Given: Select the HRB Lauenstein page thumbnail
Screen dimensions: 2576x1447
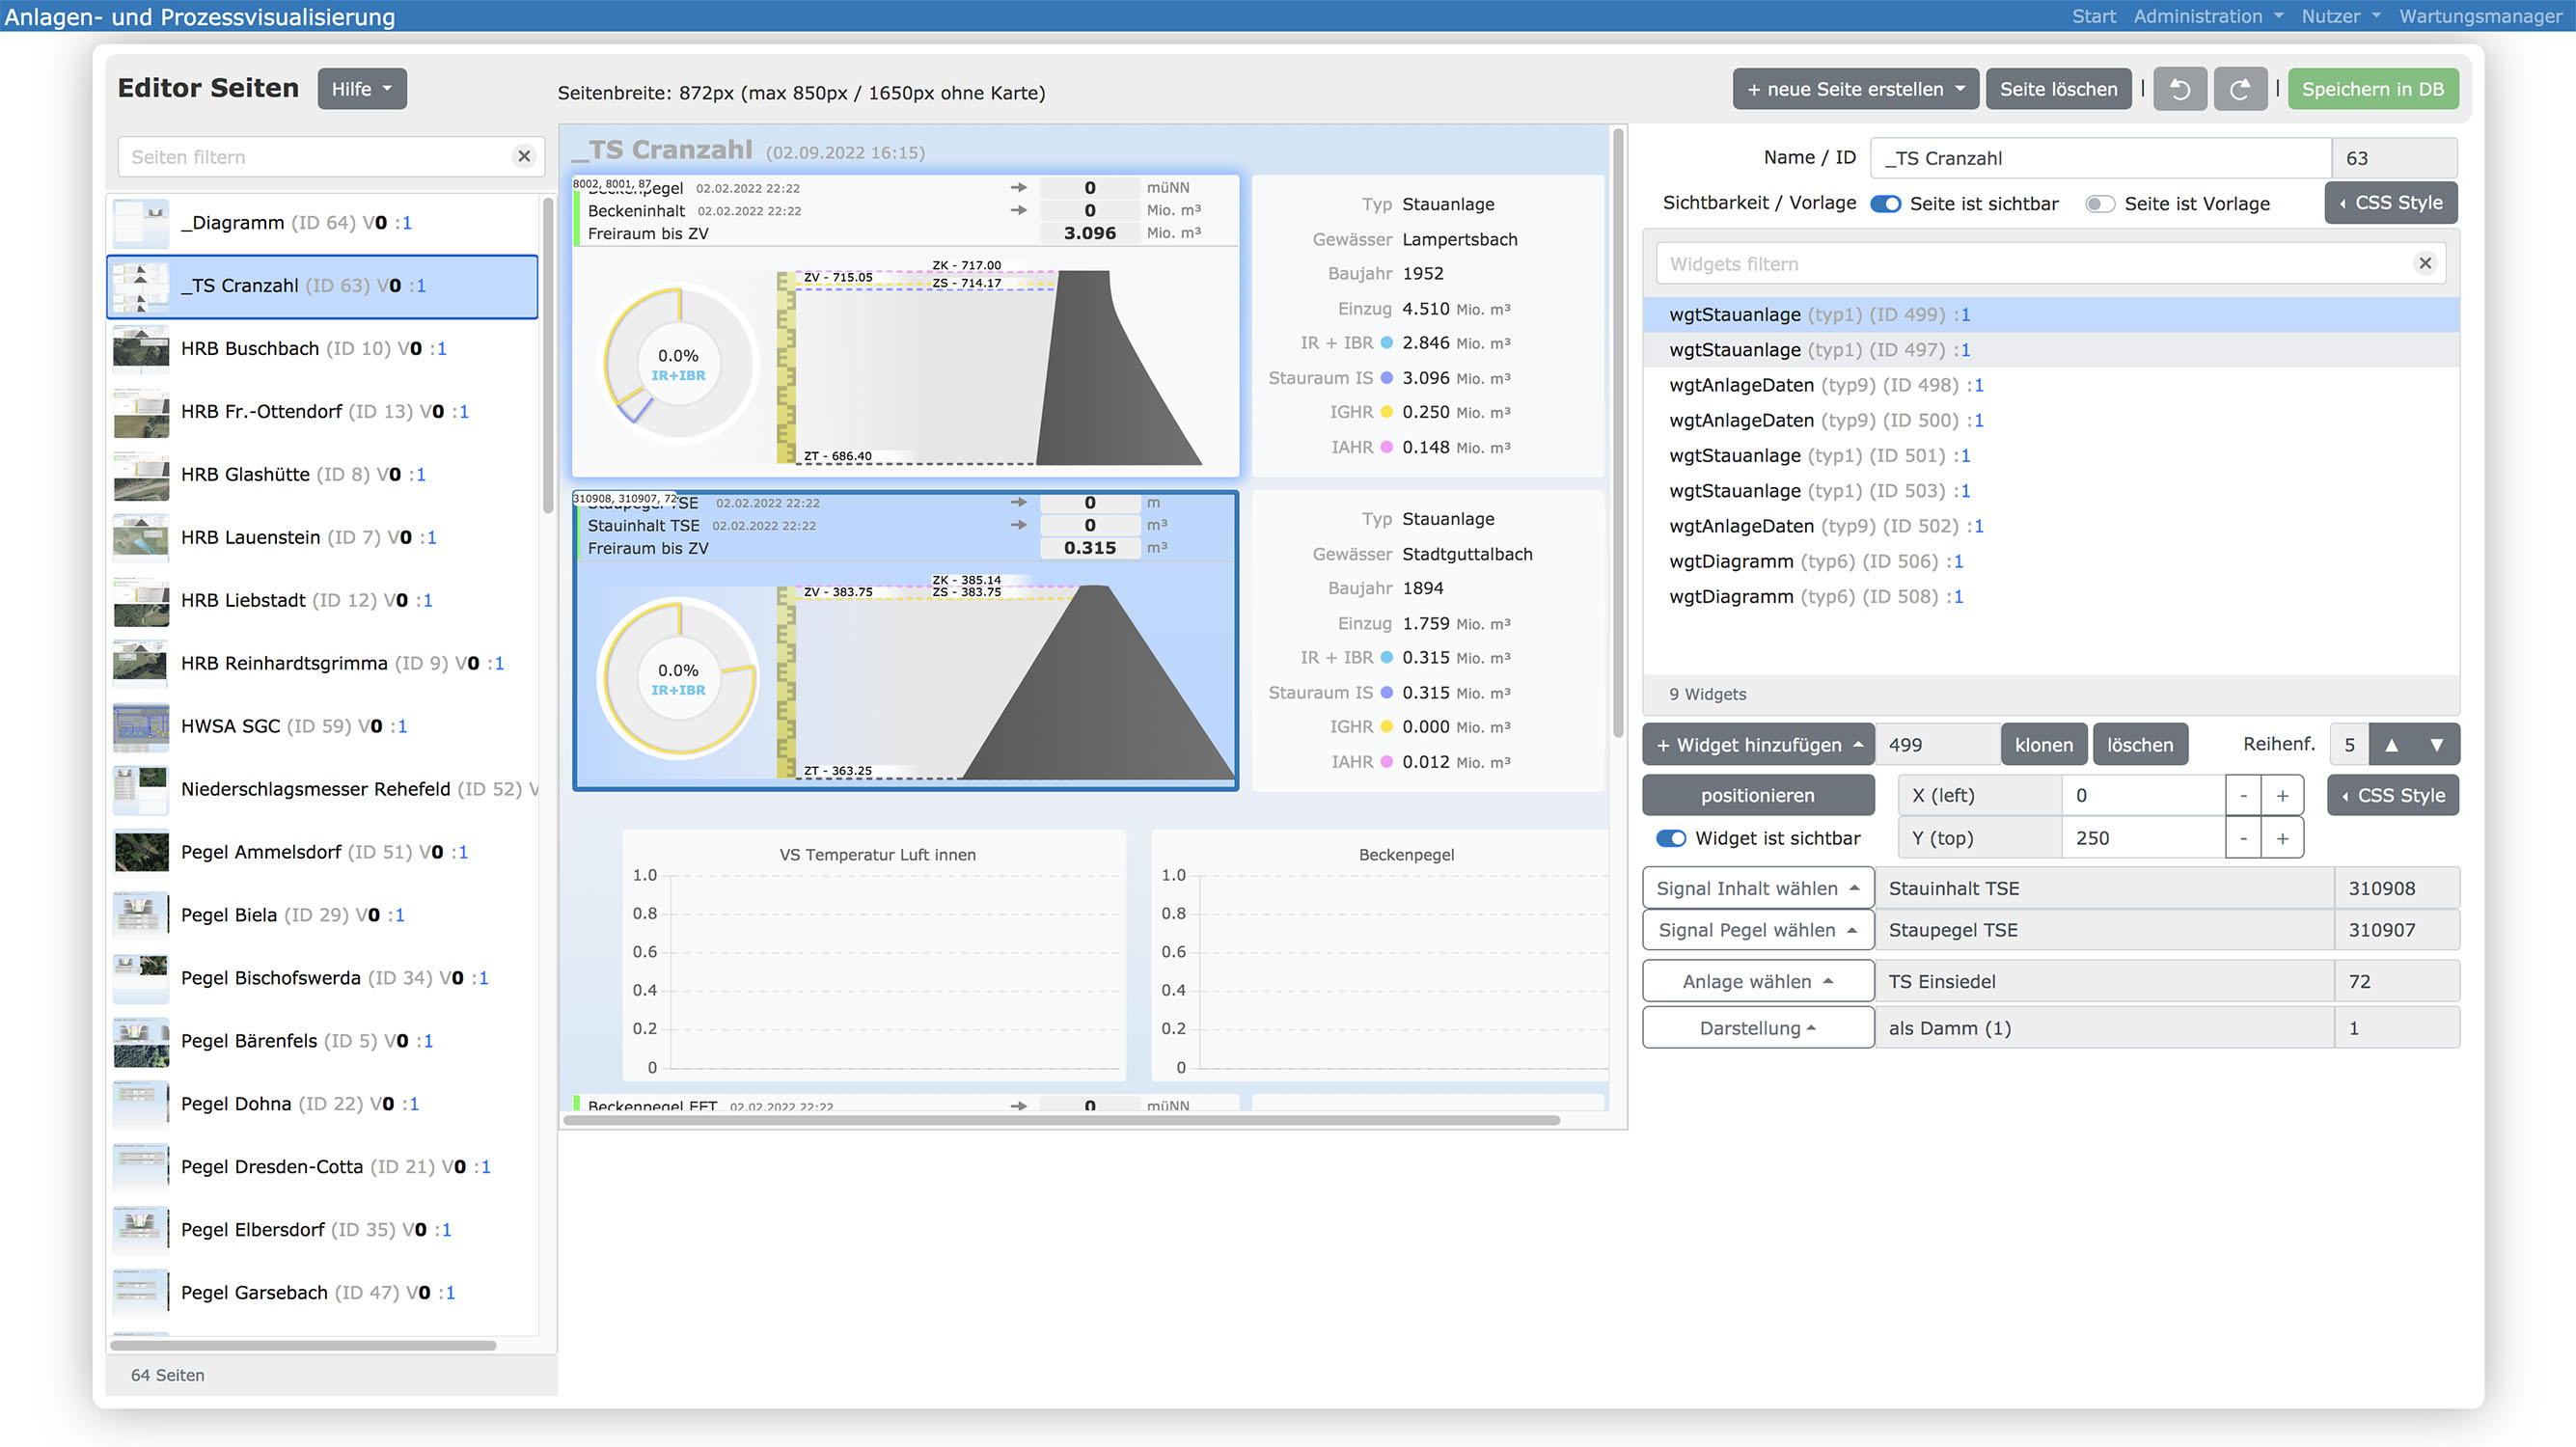Looking at the screenshot, I should (141, 537).
